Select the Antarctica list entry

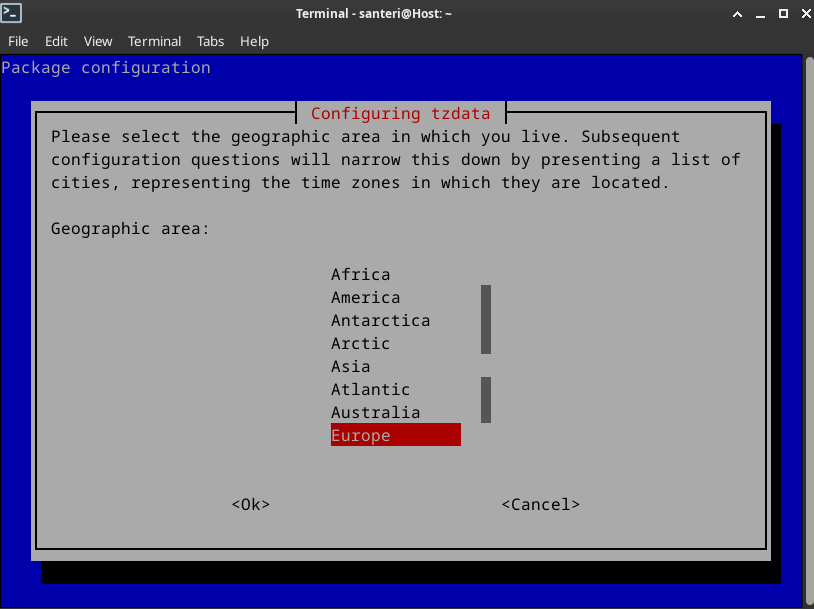(380, 321)
